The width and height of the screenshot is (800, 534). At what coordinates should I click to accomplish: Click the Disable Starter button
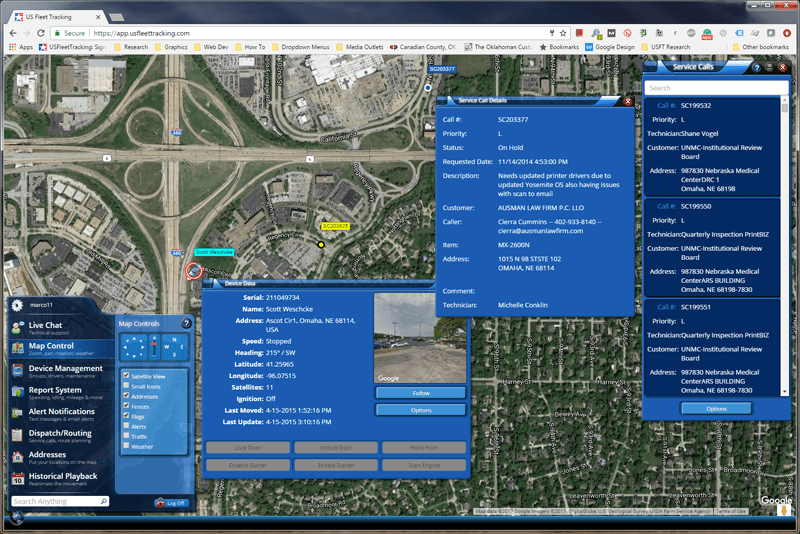(x=248, y=465)
